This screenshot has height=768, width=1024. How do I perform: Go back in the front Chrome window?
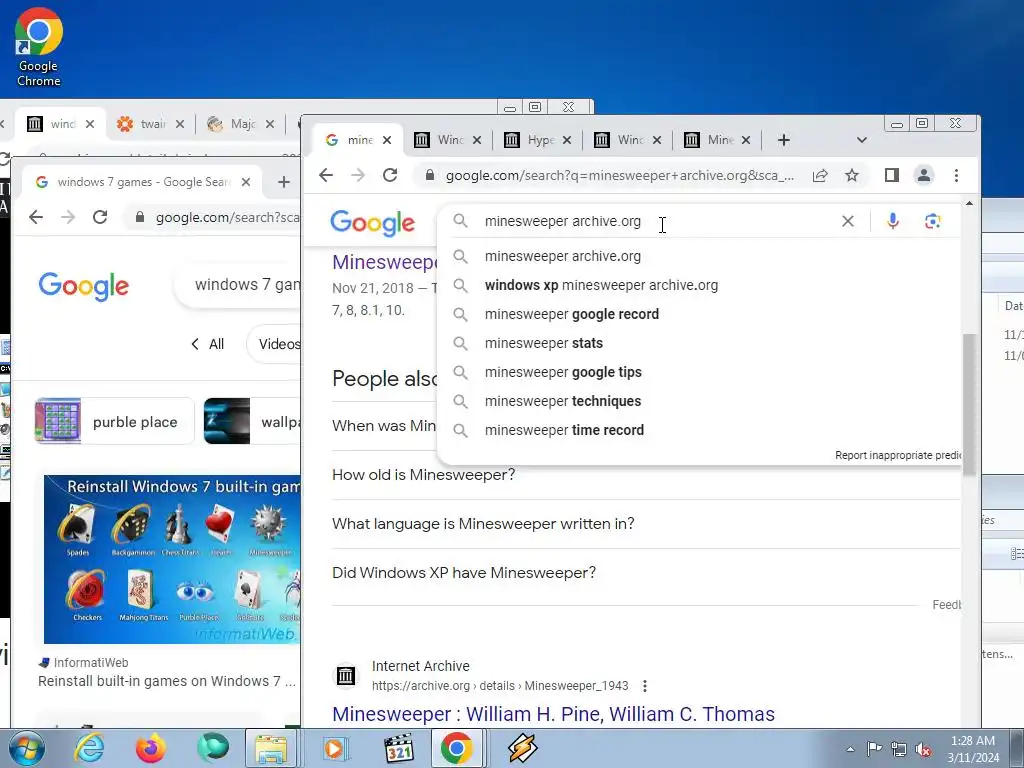[x=326, y=175]
